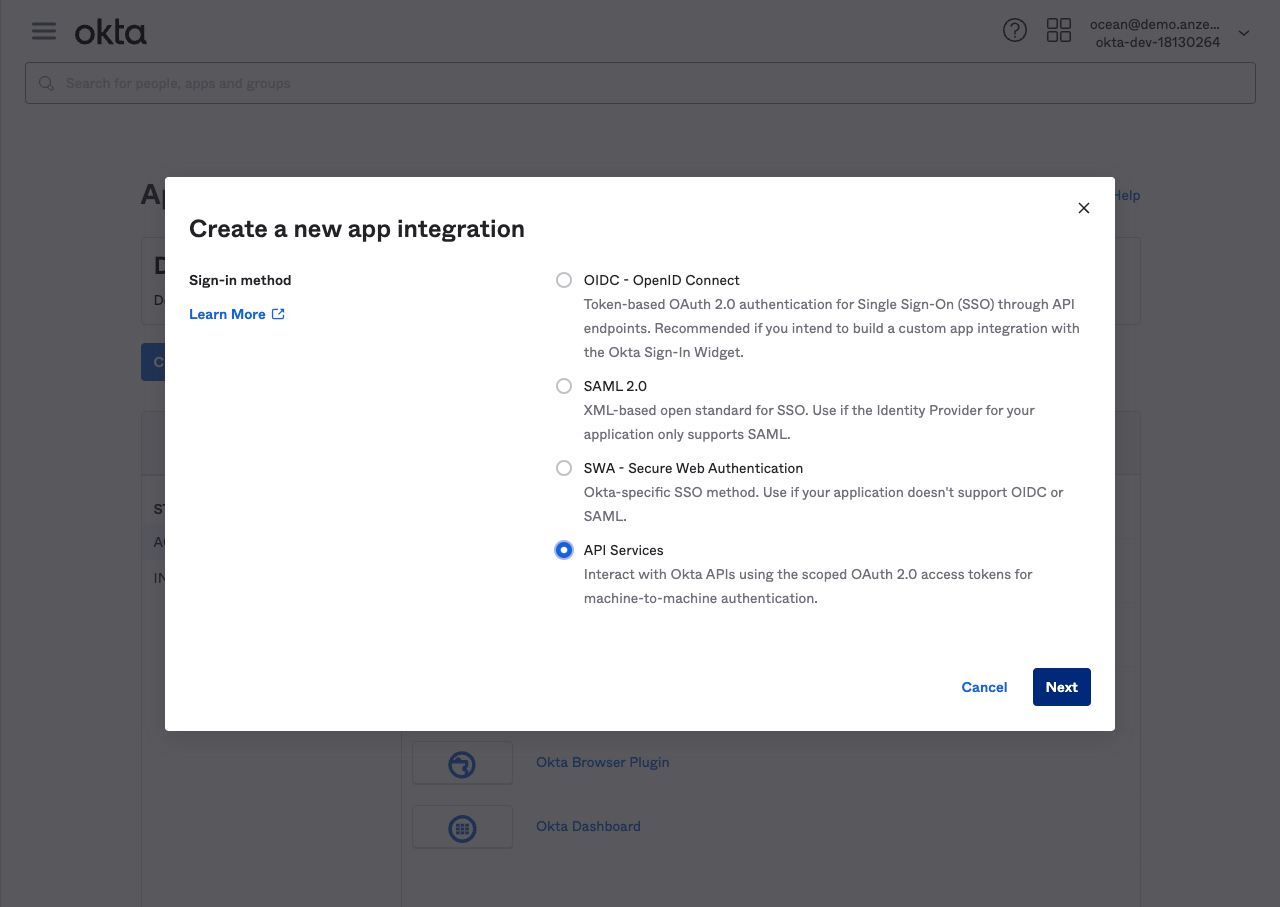Click the Okta logo
The width and height of the screenshot is (1280, 907).
pos(111,32)
